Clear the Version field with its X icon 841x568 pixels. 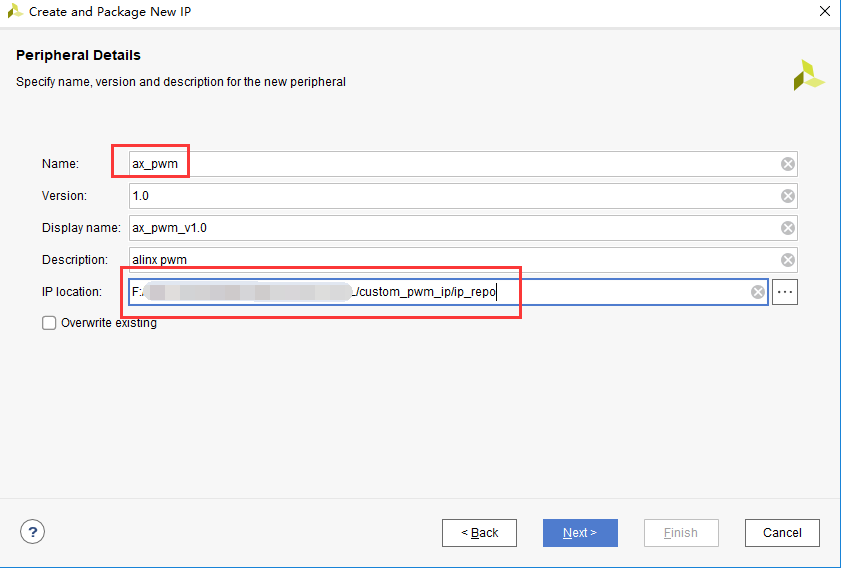[x=787, y=196]
